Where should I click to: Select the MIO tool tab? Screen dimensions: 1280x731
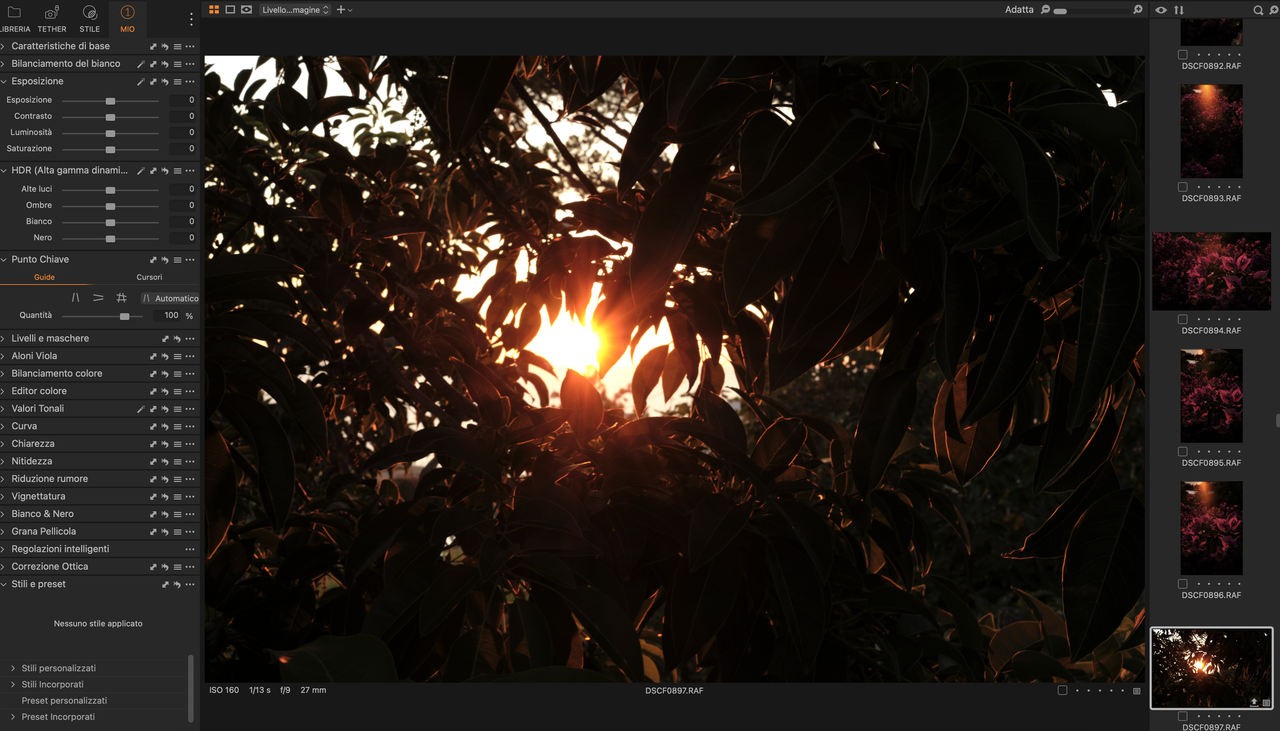click(x=127, y=18)
